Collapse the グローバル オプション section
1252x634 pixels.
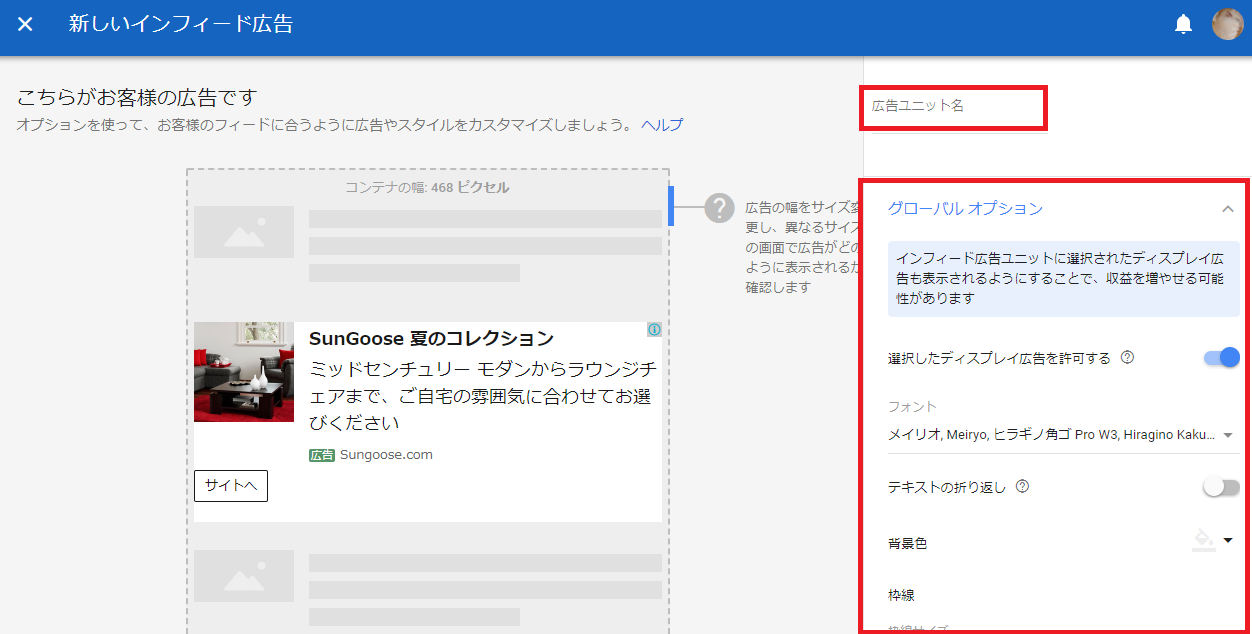[1229, 210]
